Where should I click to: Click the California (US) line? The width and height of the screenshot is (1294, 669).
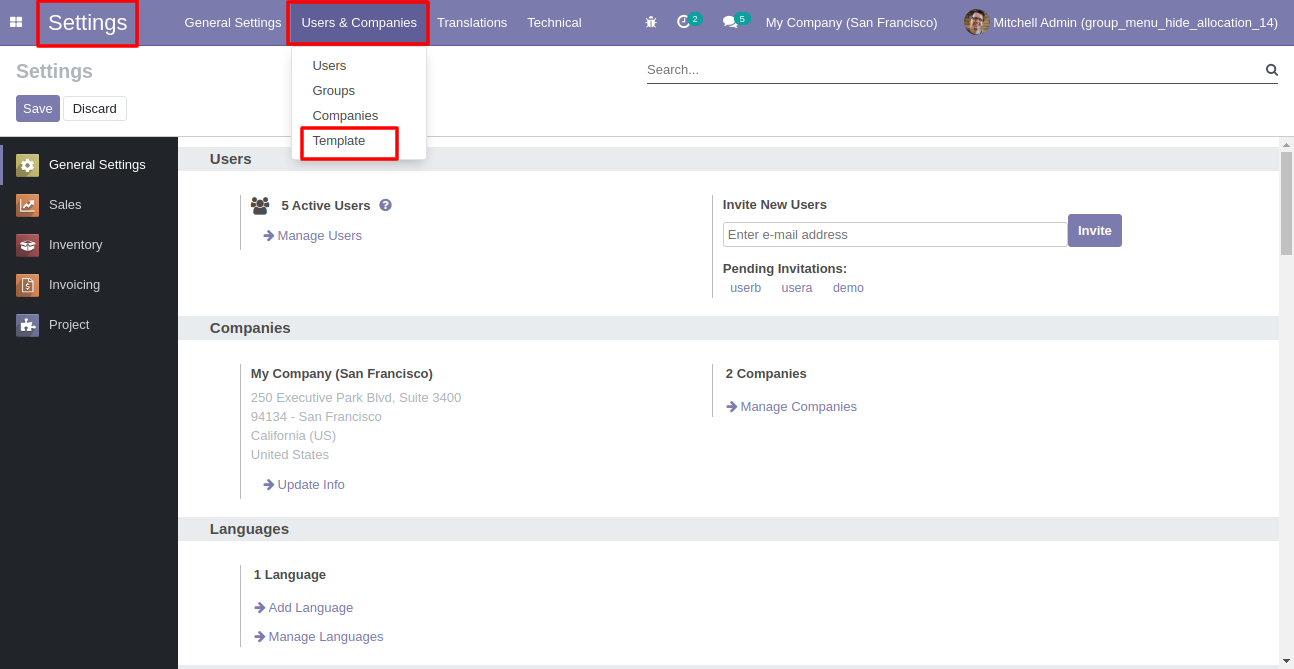coord(293,436)
